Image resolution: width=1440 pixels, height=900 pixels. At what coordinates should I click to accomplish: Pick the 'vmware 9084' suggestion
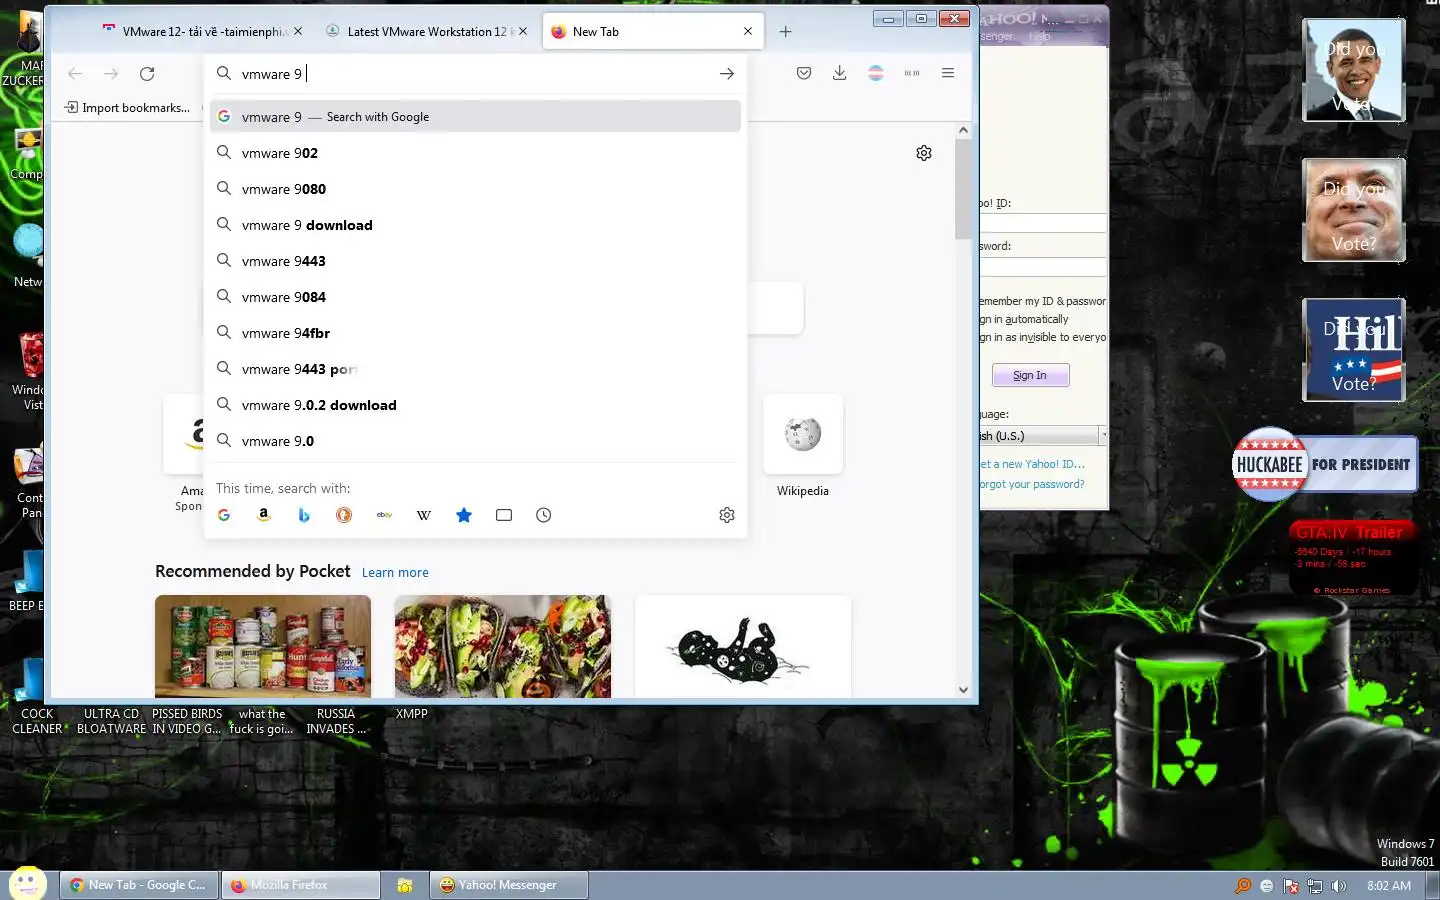(475, 297)
